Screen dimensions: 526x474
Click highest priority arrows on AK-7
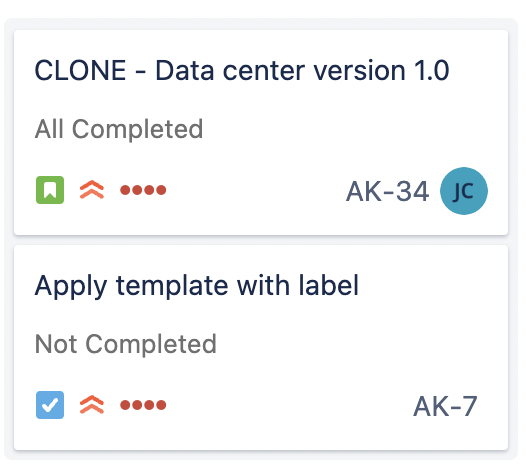point(92,405)
